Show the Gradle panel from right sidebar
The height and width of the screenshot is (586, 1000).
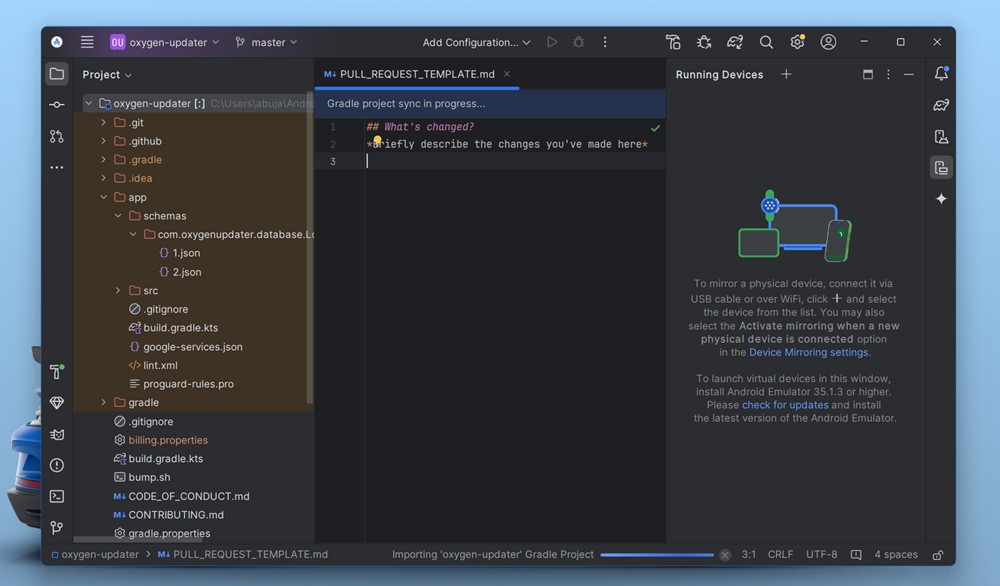940,105
